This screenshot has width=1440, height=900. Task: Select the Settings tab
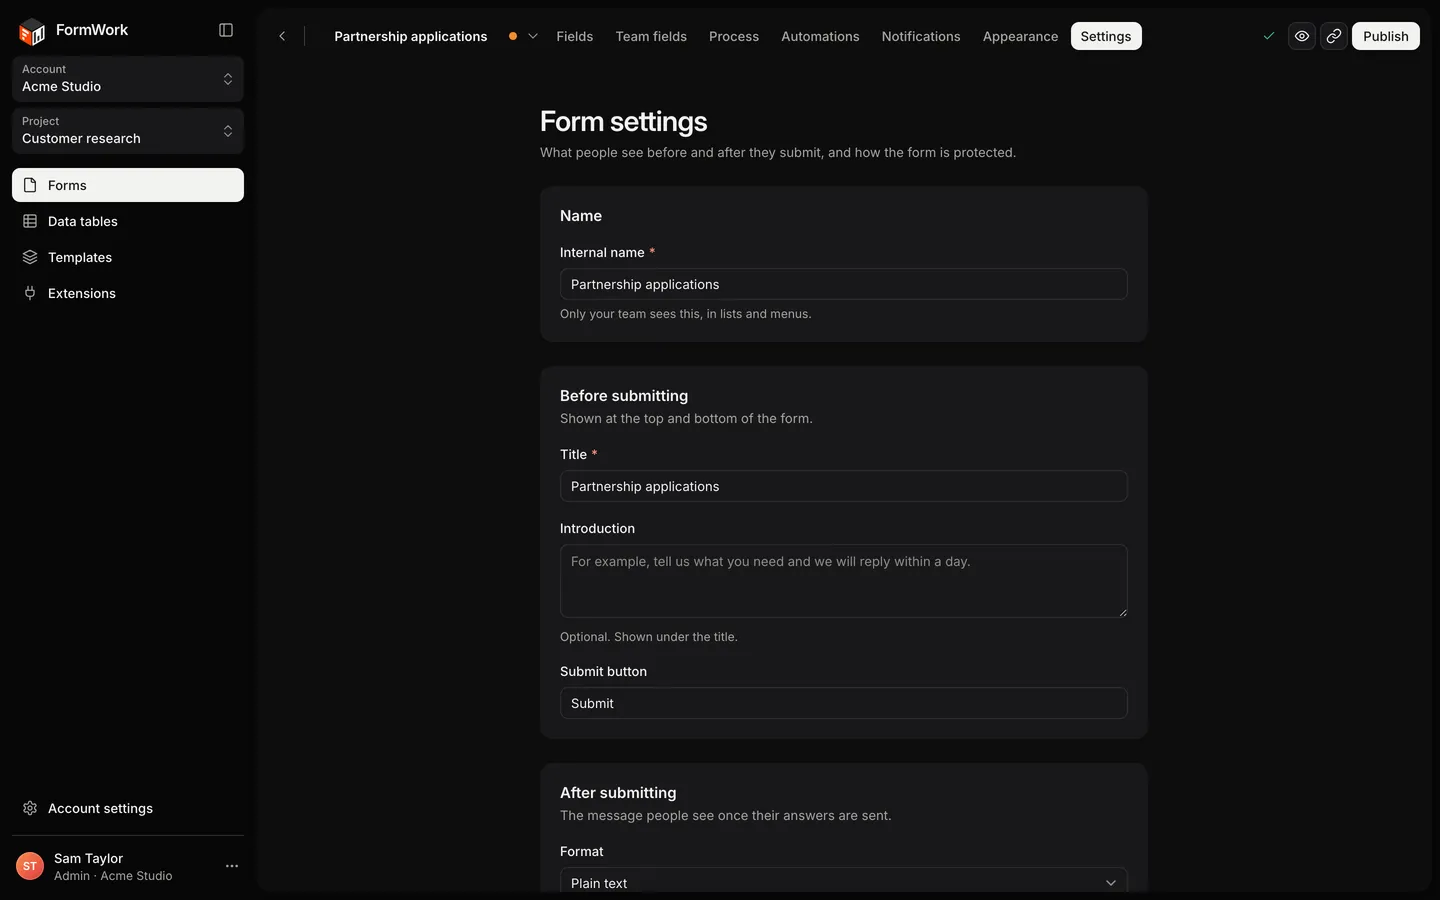point(1106,36)
